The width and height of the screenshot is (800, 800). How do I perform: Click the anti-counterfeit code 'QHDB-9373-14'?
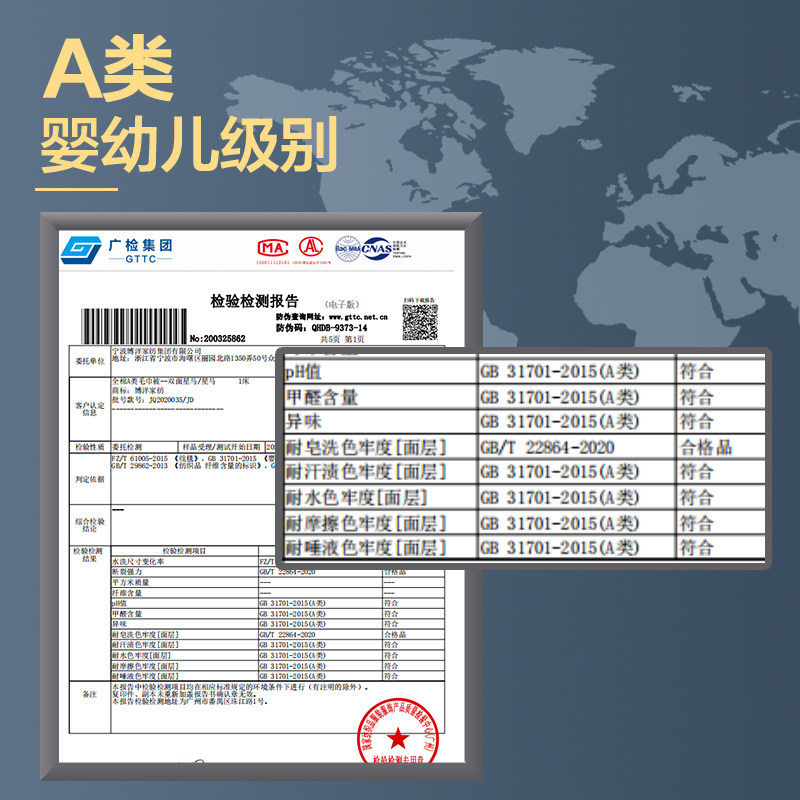[x=339, y=328]
